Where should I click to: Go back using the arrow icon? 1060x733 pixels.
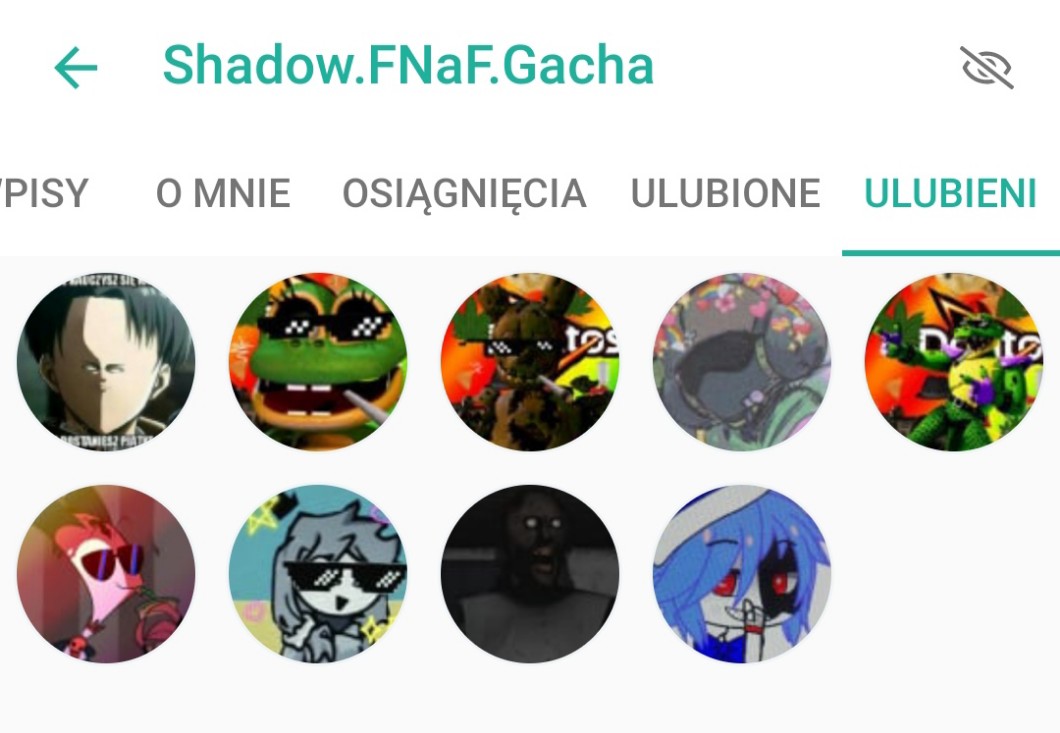tap(76, 68)
